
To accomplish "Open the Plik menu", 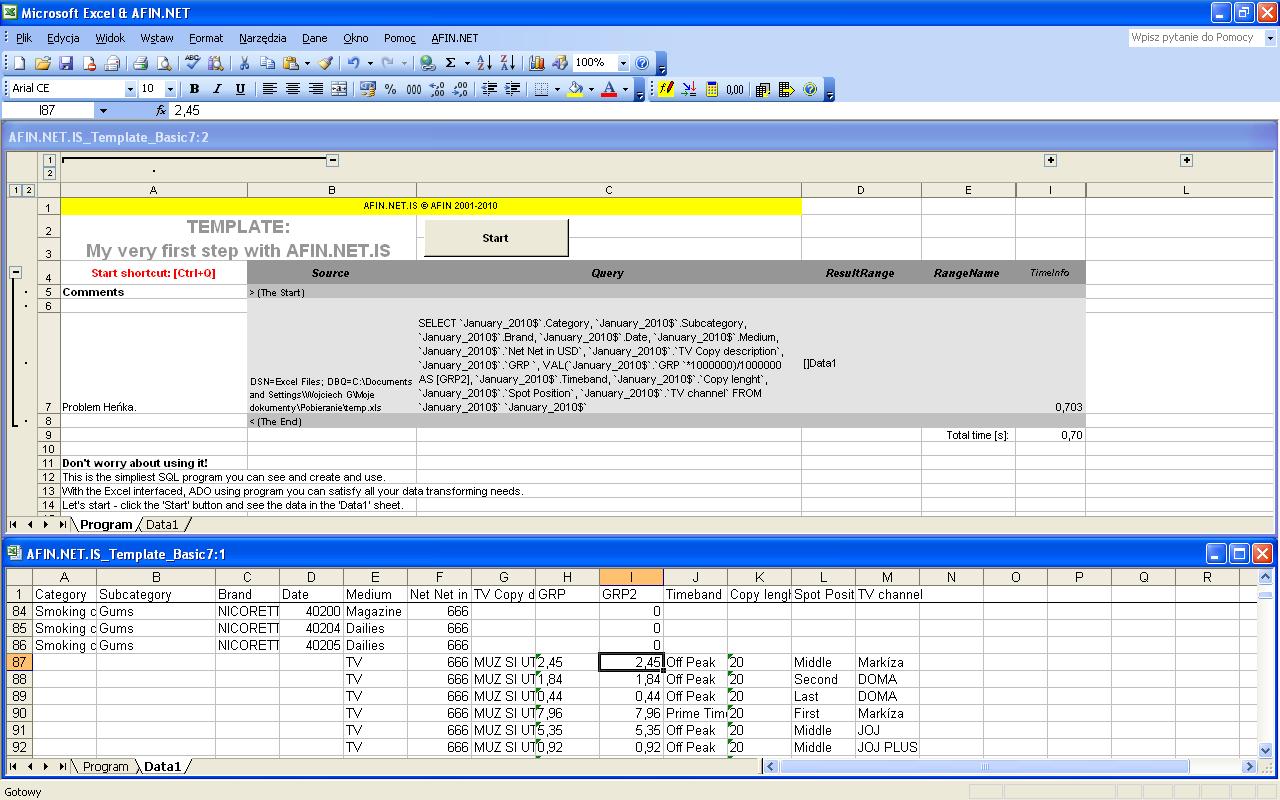I will coord(24,38).
